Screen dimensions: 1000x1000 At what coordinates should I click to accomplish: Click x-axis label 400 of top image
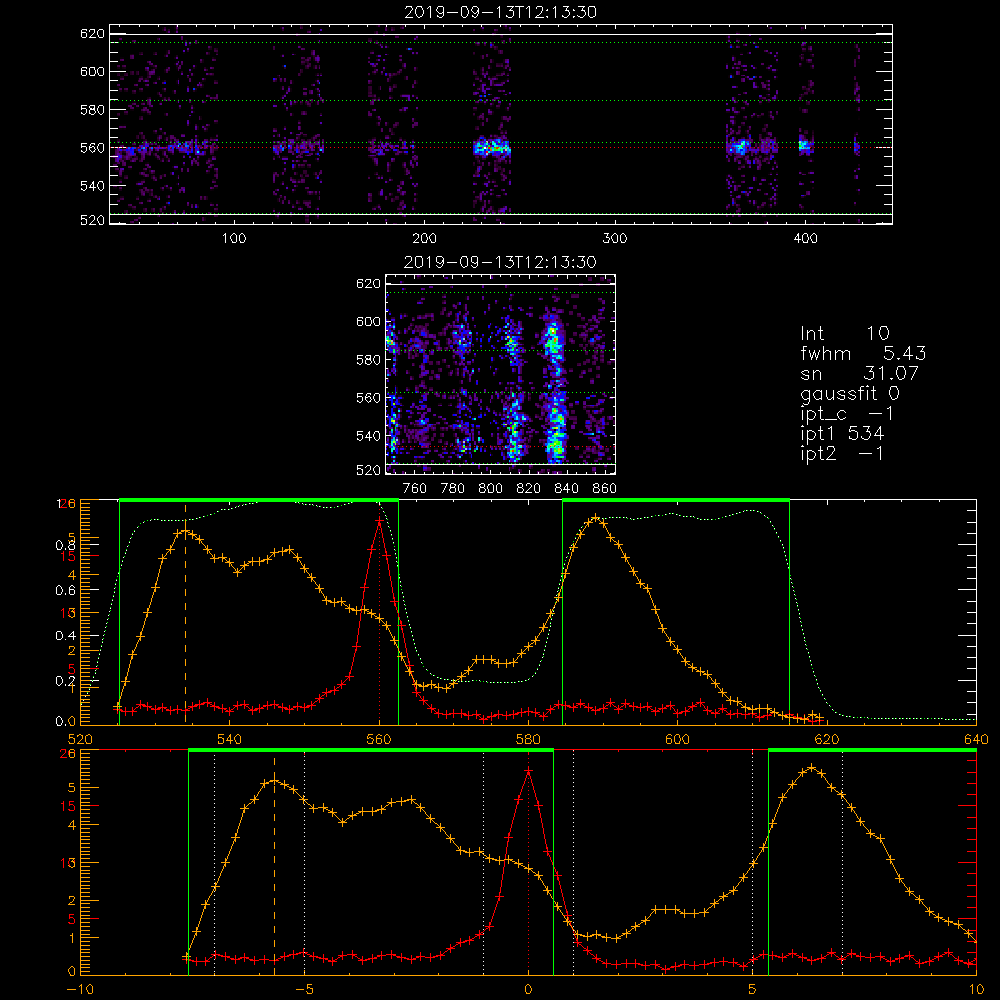tap(805, 239)
